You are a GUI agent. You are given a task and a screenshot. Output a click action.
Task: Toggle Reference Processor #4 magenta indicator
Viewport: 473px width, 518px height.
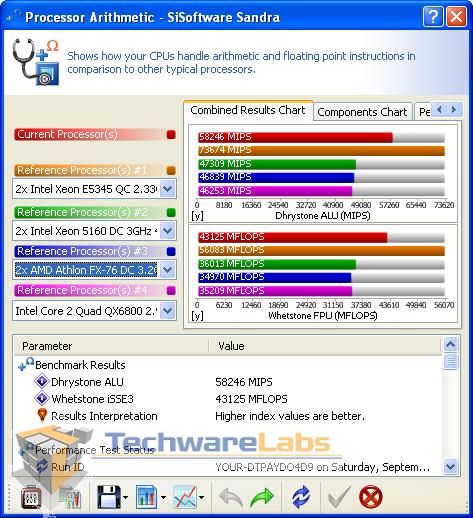pos(171,291)
